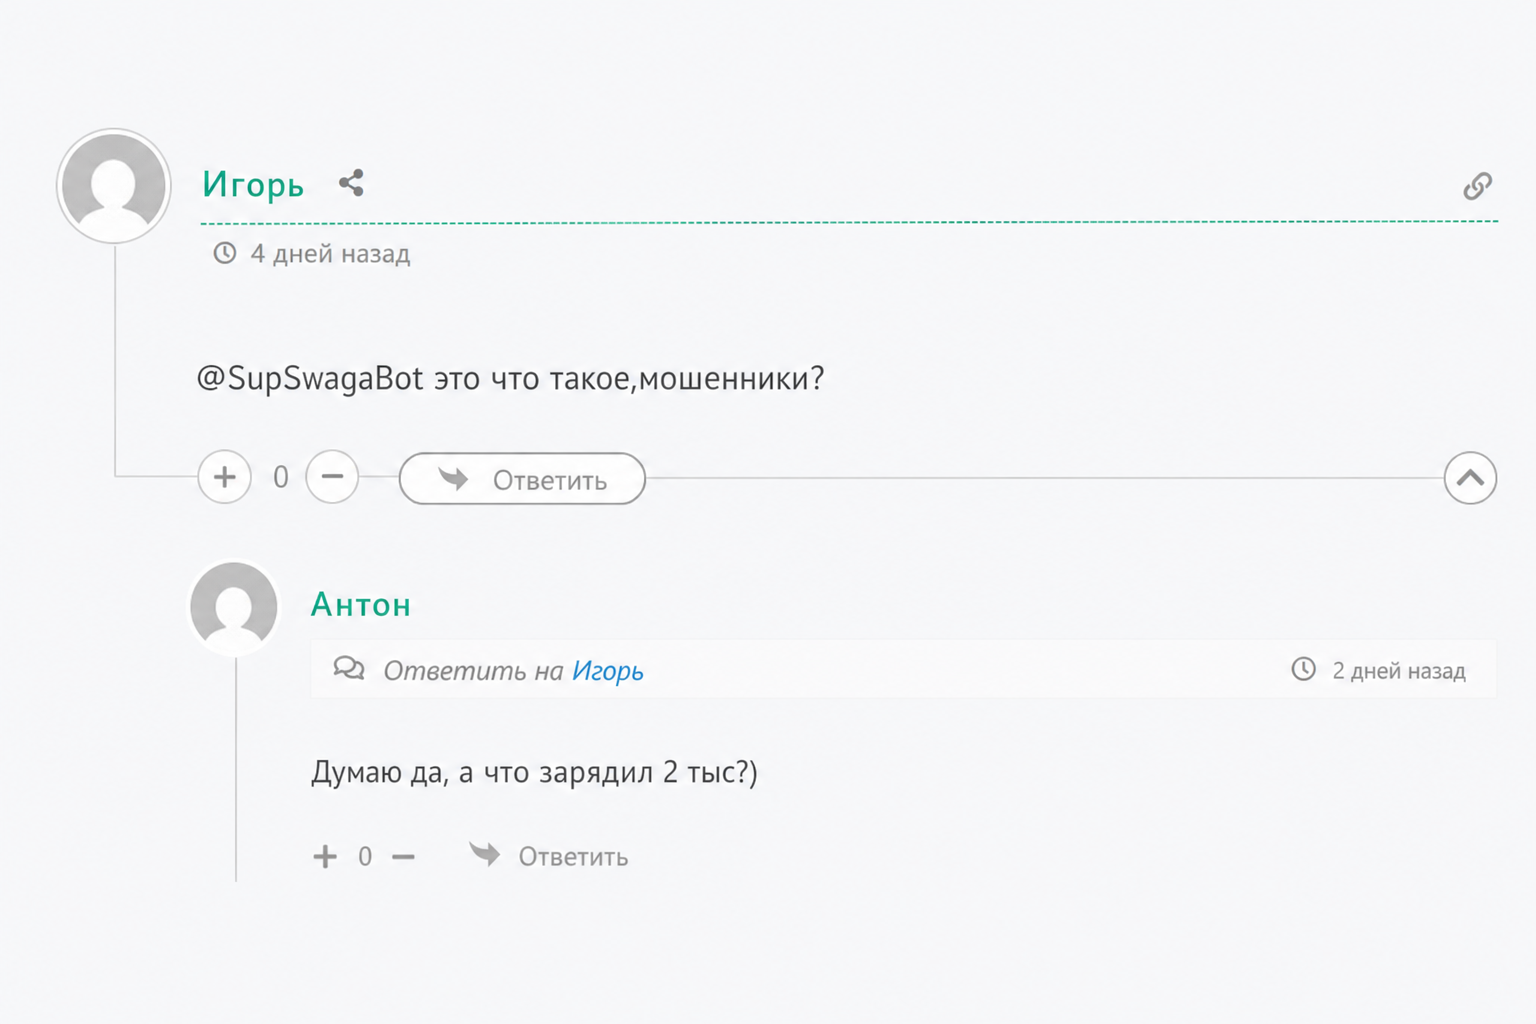Click Игорь's avatar image

[114, 186]
